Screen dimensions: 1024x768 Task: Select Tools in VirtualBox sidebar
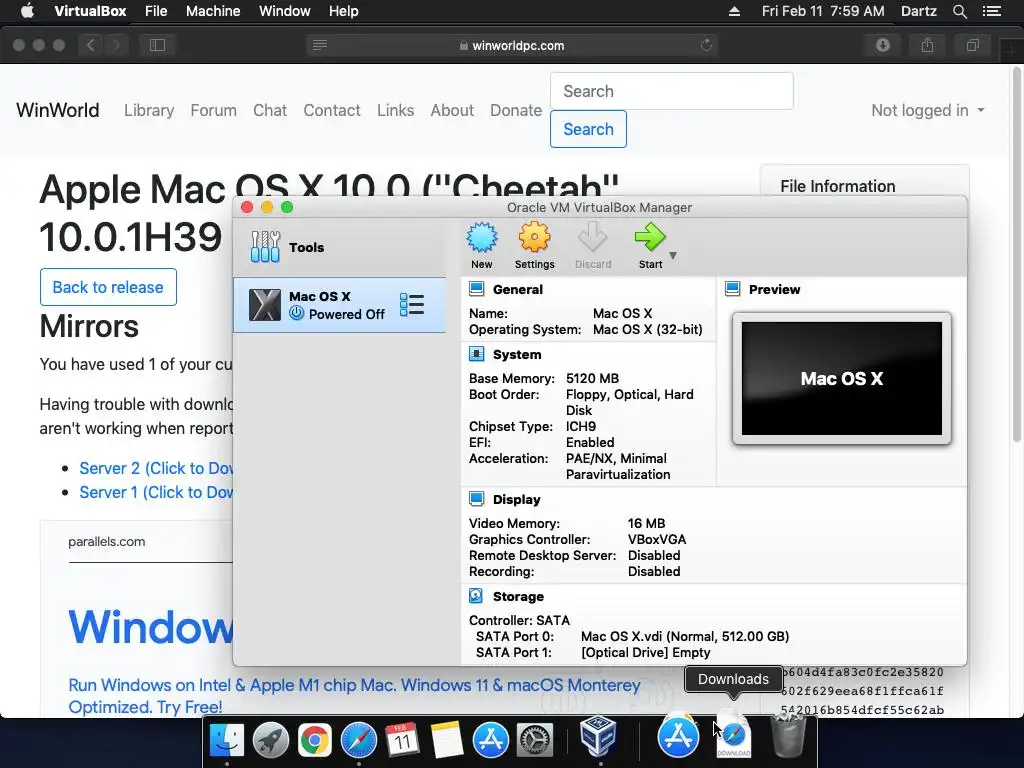339,247
